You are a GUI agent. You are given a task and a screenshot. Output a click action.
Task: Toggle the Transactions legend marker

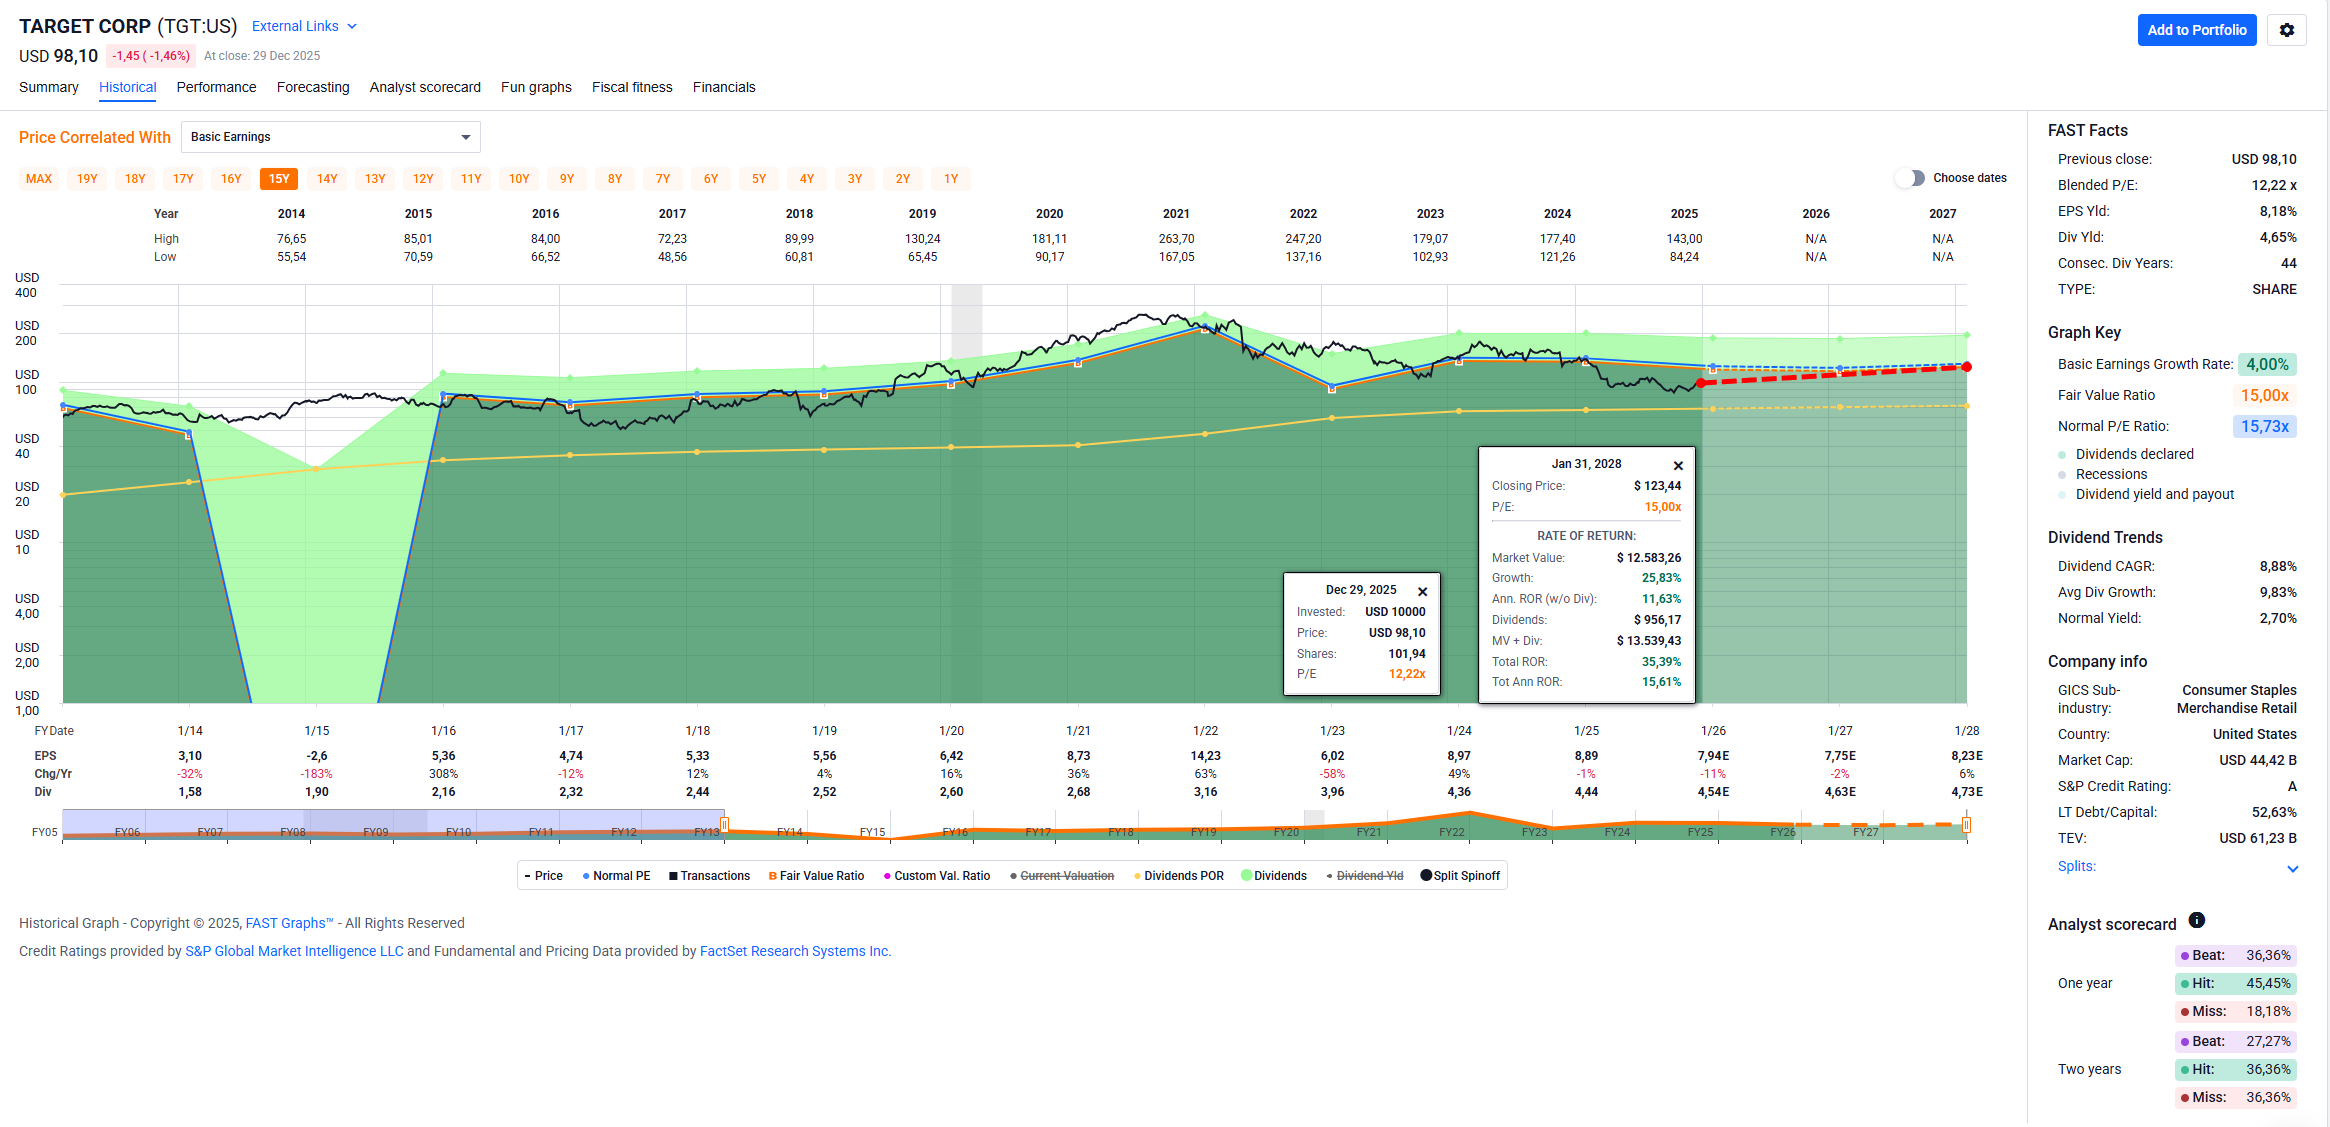pyautogui.click(x=673, y=876)
